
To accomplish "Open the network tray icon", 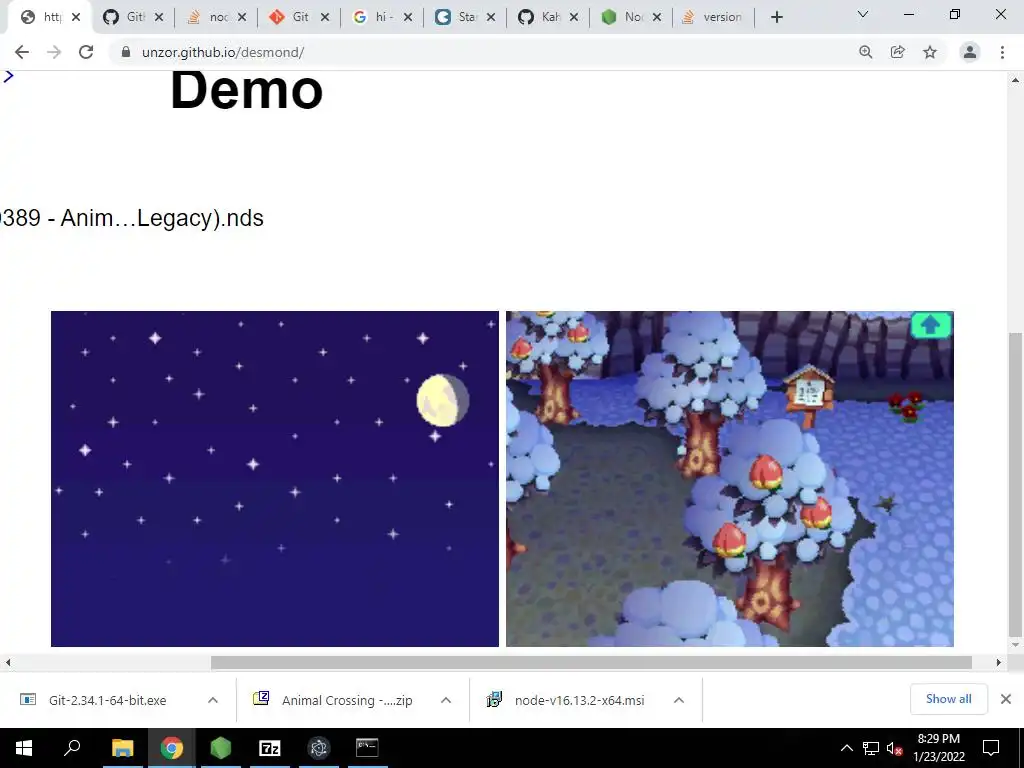I will click(x=871, y=748).
